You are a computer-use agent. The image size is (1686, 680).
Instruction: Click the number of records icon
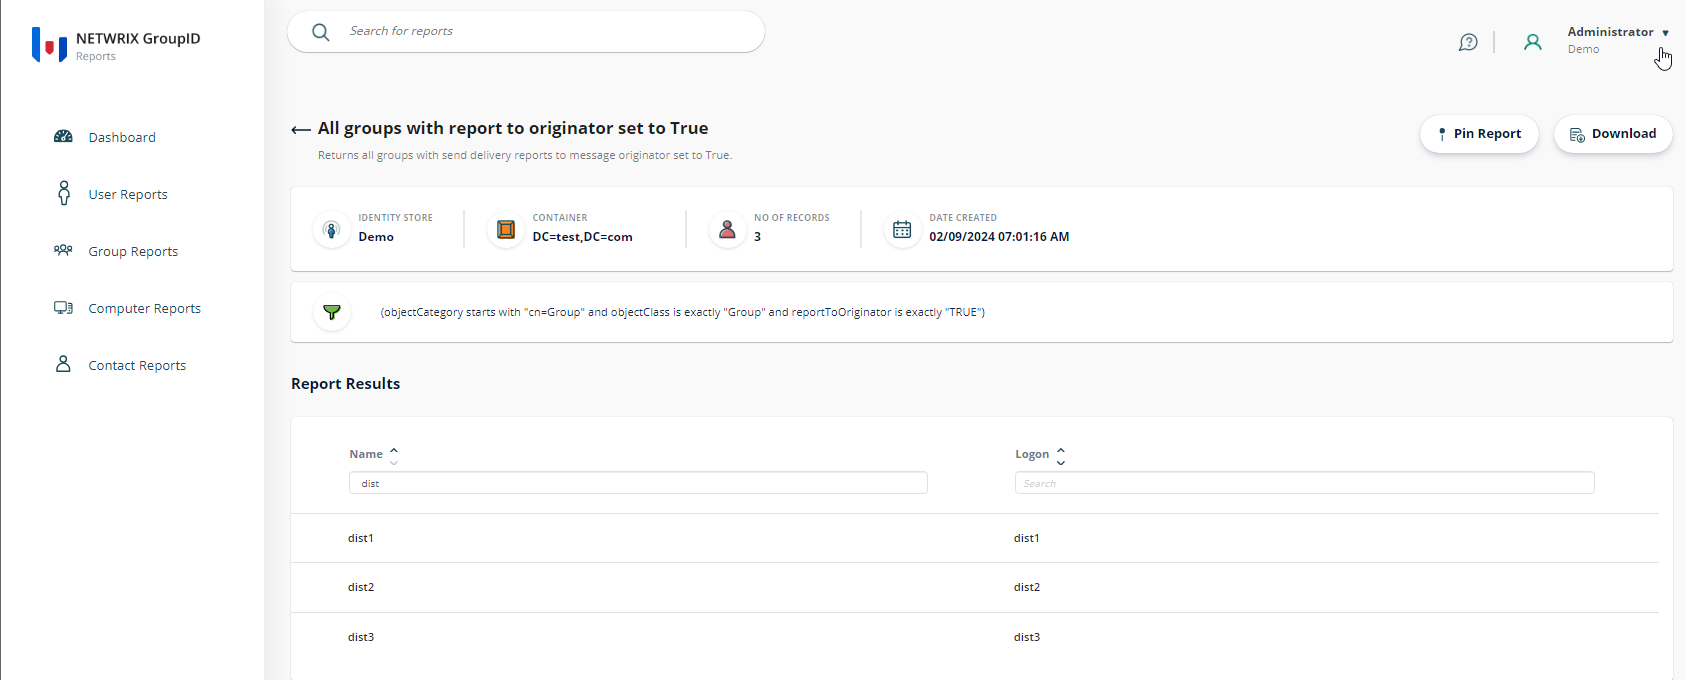[x=727, y=230]
